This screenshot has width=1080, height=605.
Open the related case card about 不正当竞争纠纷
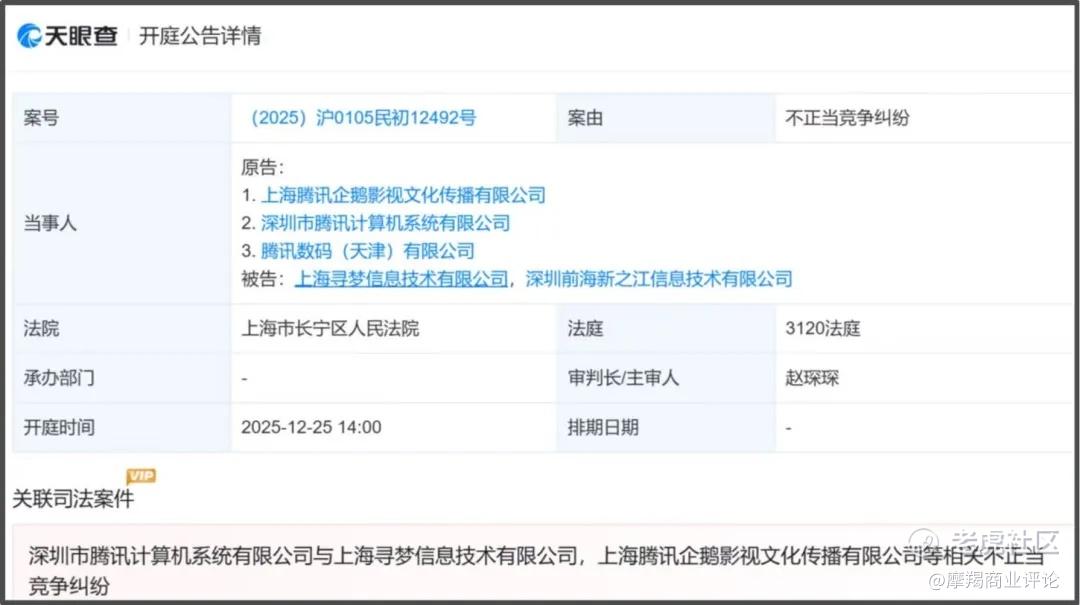541,562
